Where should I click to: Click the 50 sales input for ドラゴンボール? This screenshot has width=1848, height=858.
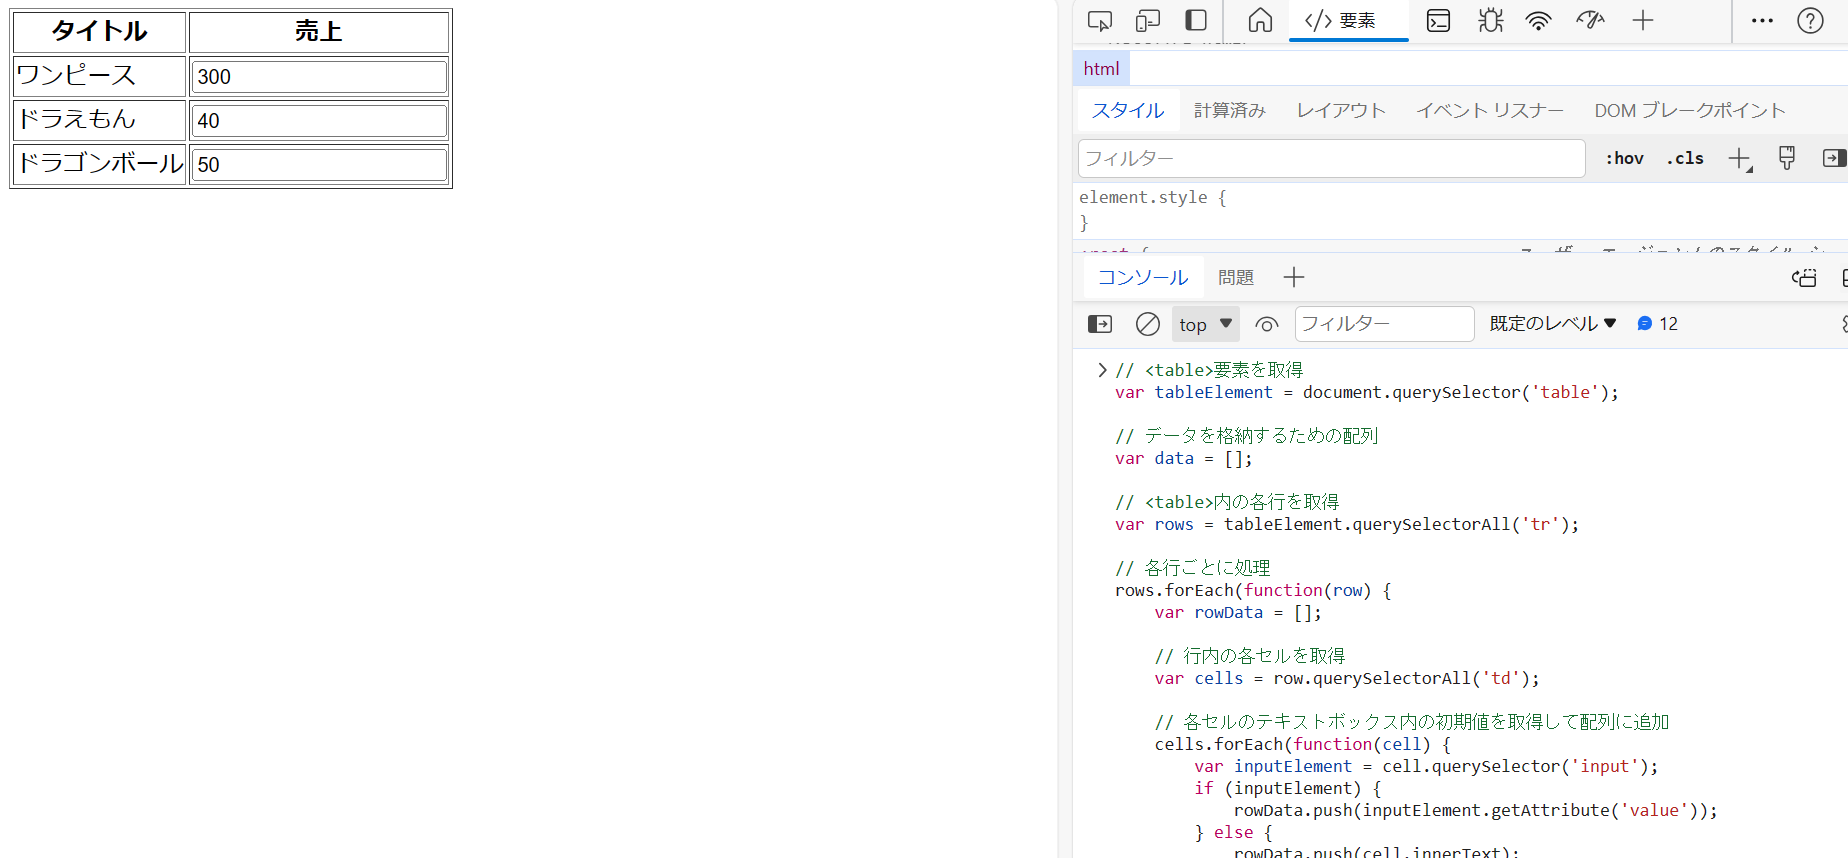point(319,164)
